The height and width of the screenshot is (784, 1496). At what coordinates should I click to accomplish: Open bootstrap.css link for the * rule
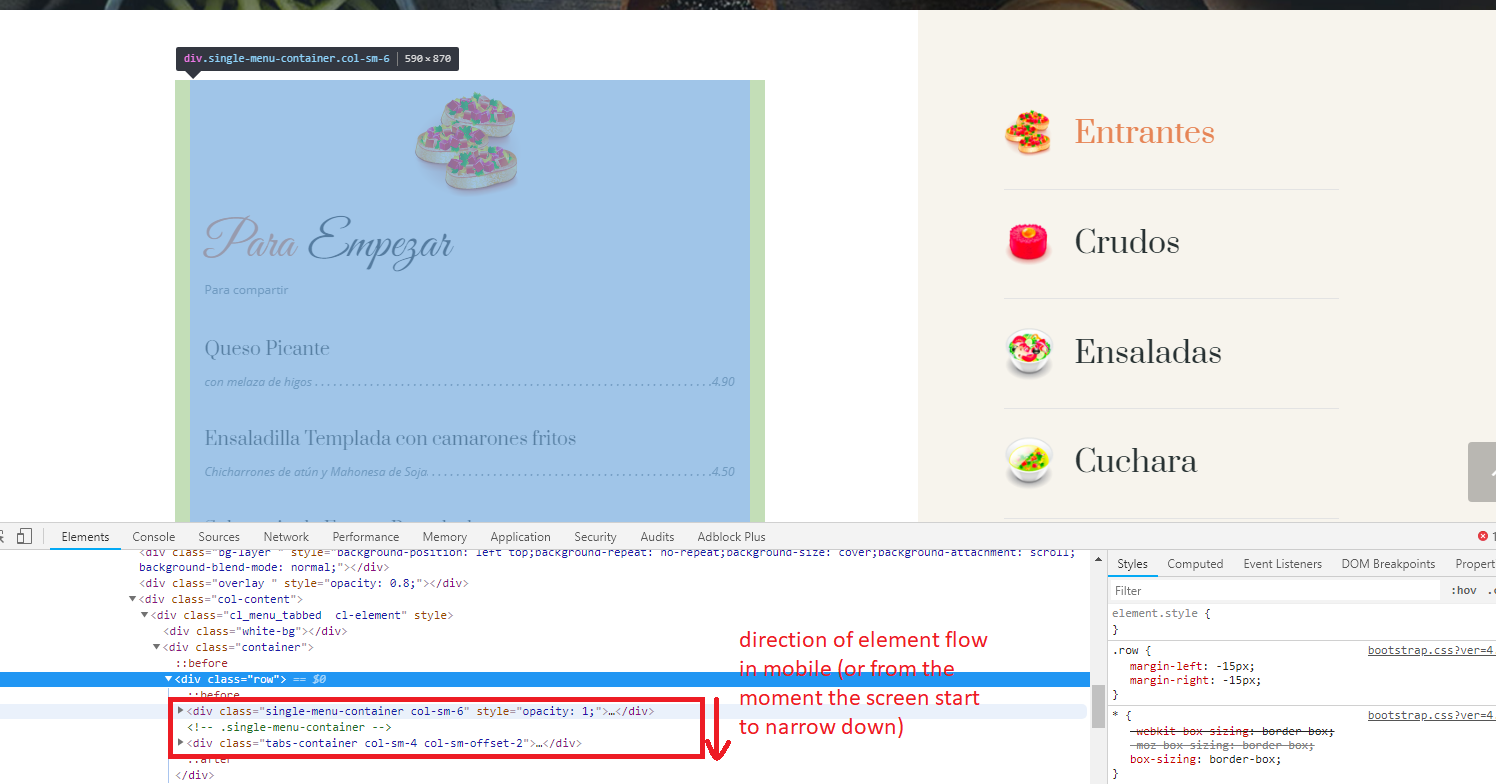click(1431, 716)
